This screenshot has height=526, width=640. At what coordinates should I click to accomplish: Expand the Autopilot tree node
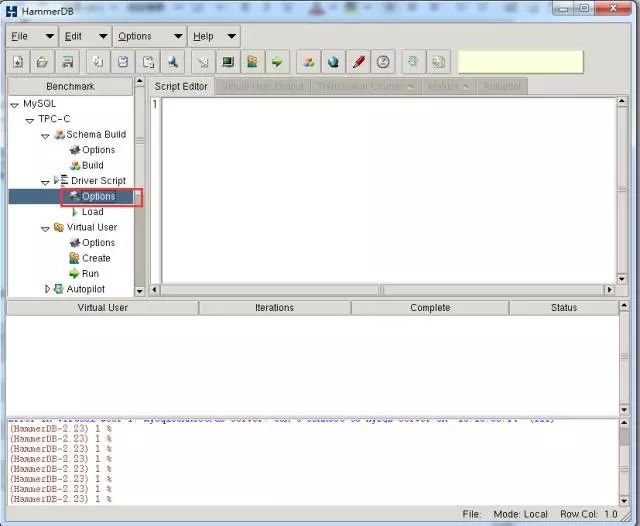[x=47, y=289]
